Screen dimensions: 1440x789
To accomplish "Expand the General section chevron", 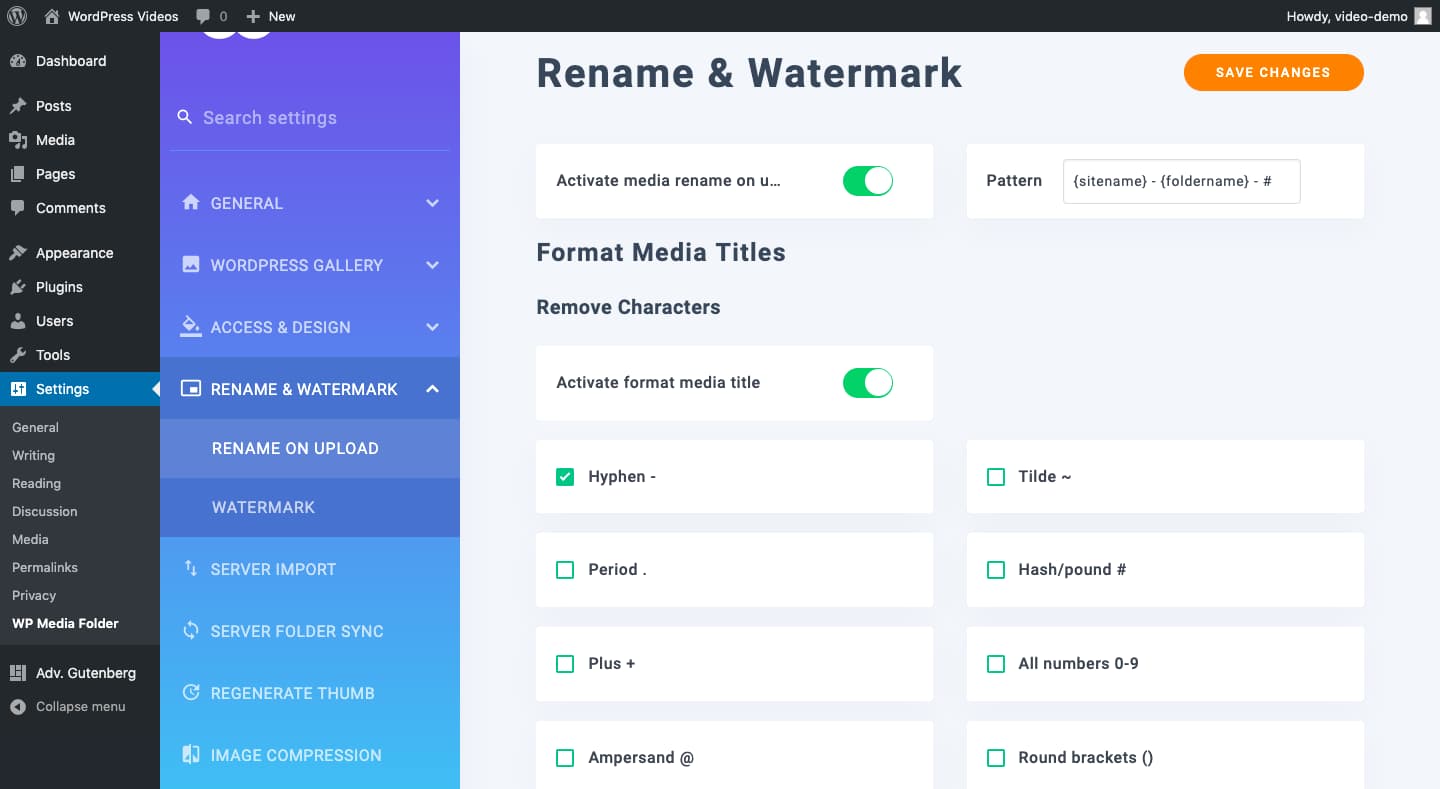I will [432, 203].
